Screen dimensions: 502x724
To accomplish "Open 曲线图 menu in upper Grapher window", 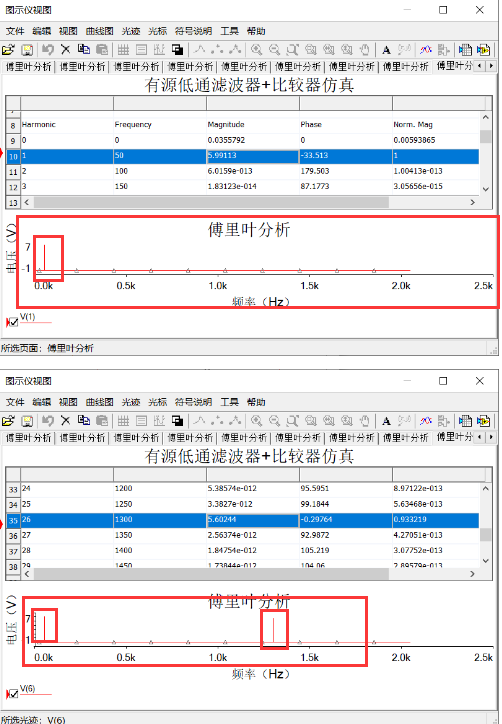I will 99,31.
